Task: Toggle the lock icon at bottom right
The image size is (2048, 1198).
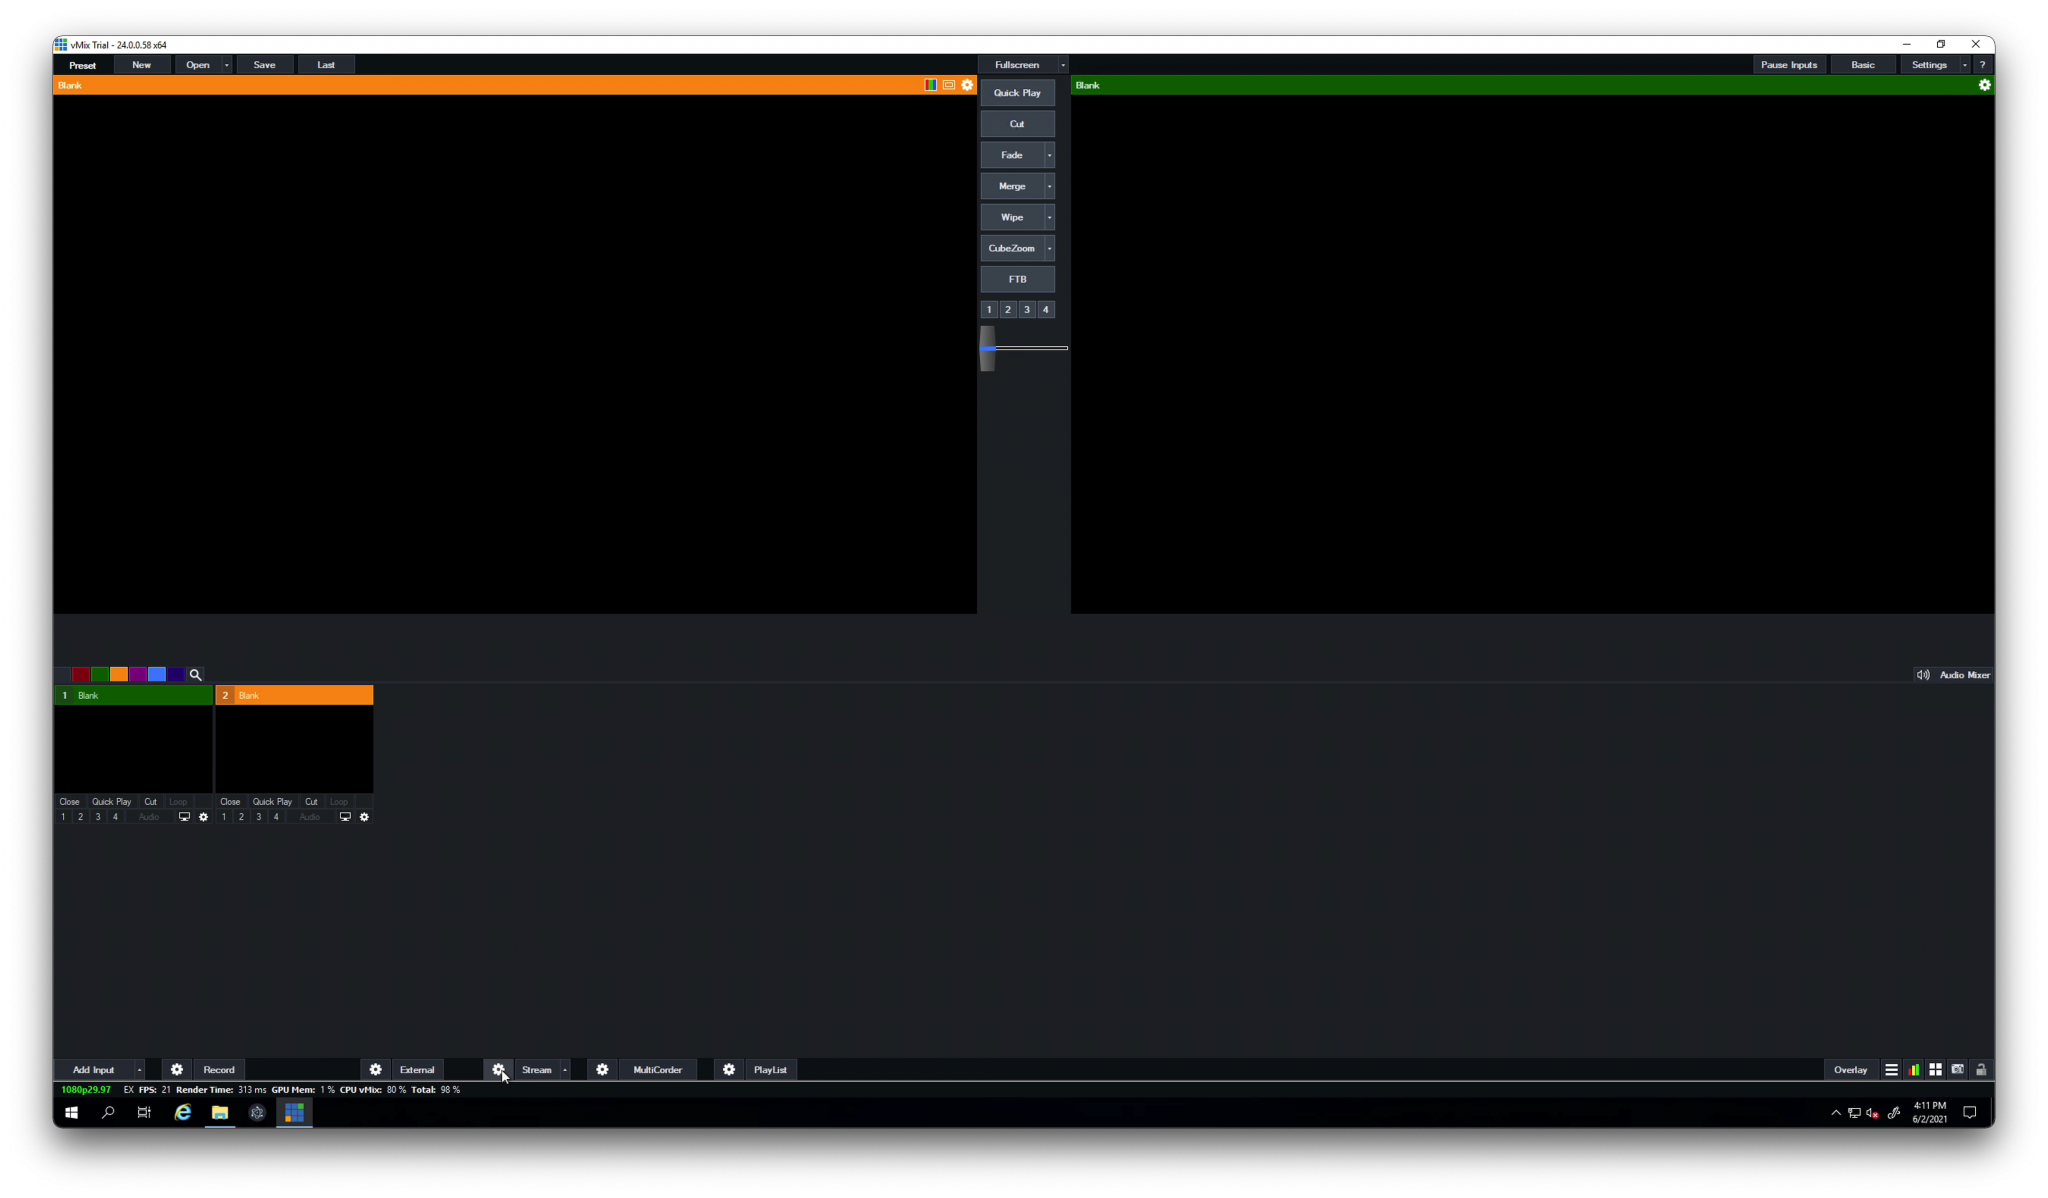Action: 1980,1069
